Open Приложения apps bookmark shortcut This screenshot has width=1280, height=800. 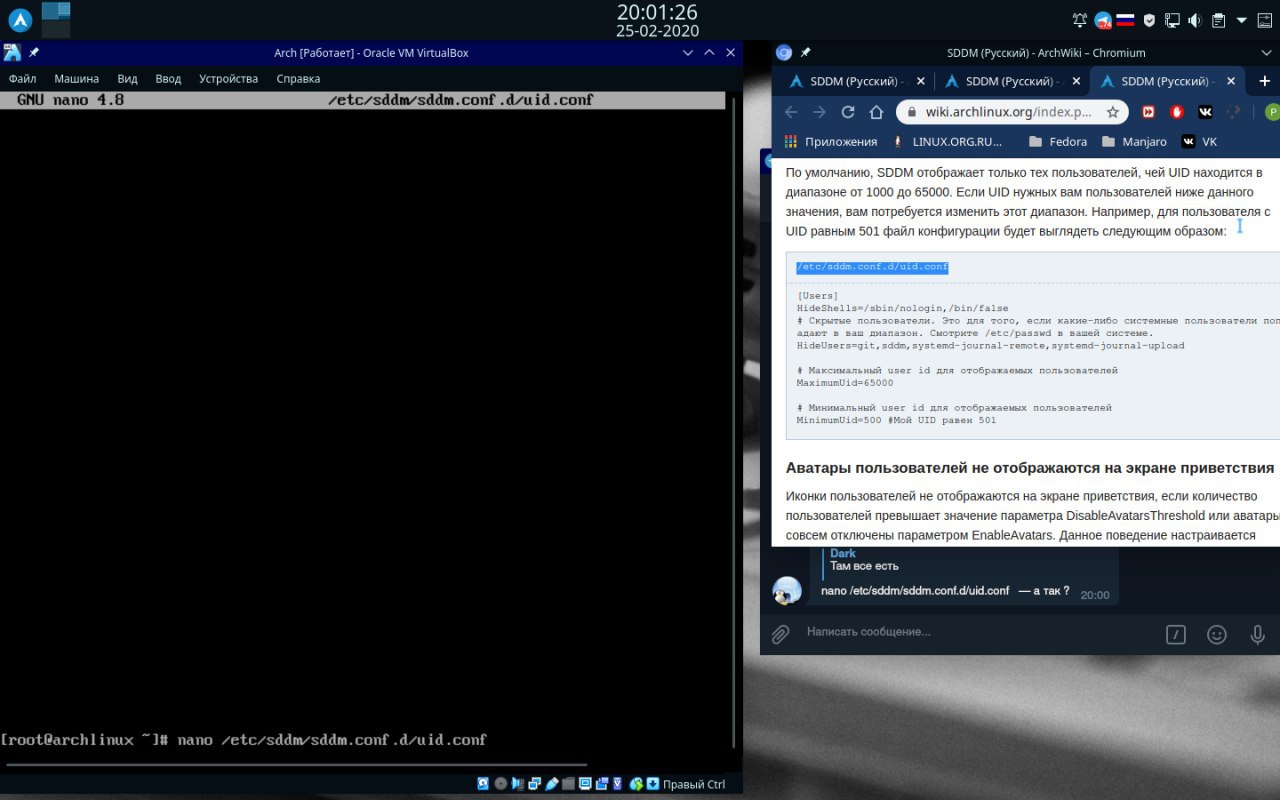[831, 141]
